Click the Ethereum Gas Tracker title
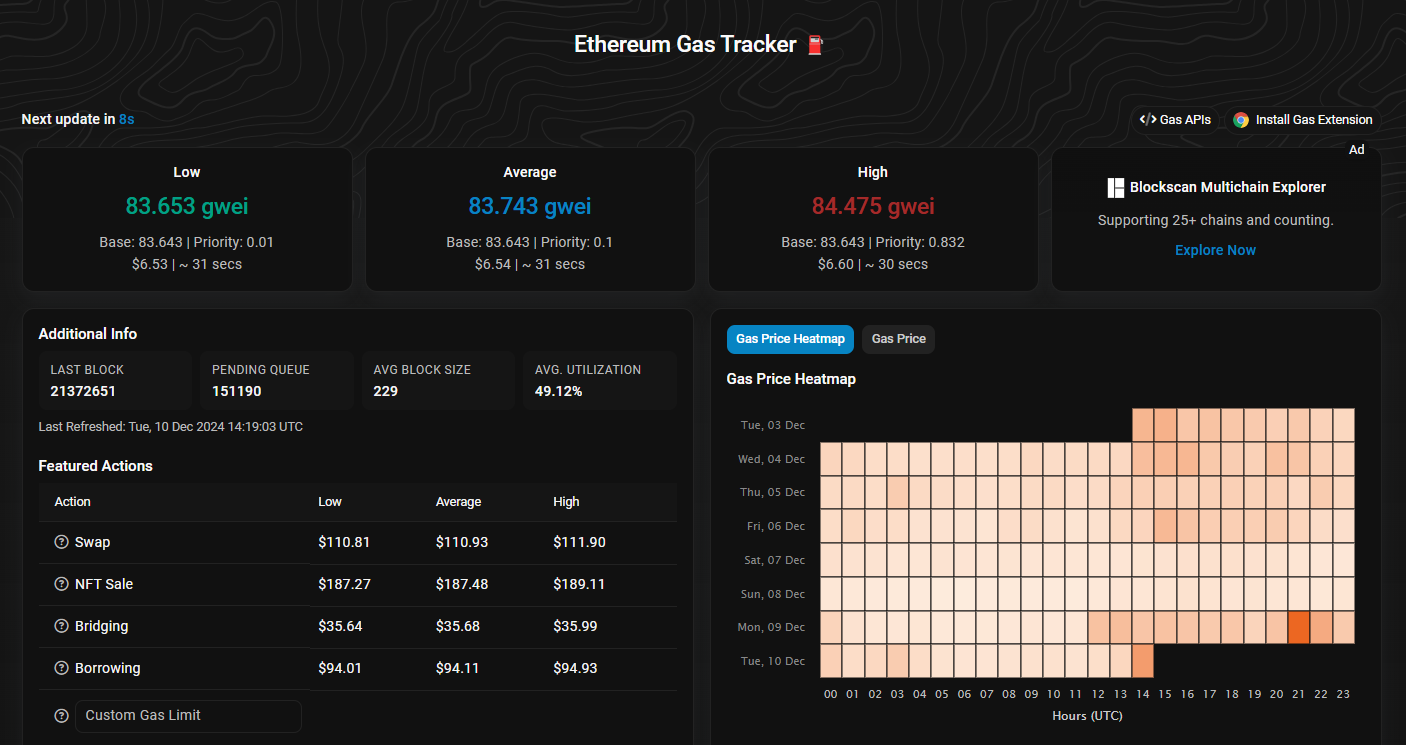Viewport: 1406px width, 745px height. [x=685, y=45]
